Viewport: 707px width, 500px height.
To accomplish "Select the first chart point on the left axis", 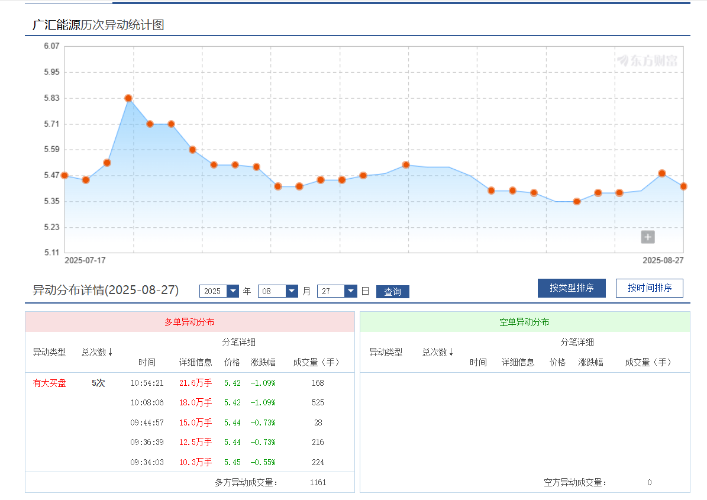I will coord(64,175).
